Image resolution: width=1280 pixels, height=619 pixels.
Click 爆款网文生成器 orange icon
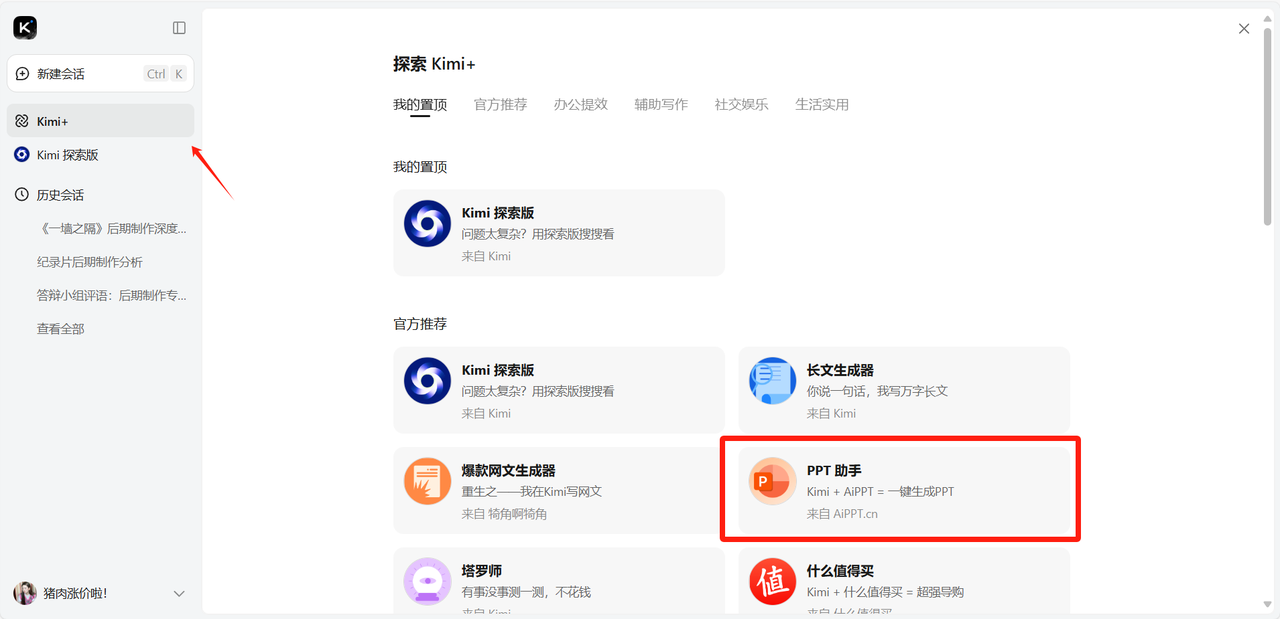click(x=428, y=481)
